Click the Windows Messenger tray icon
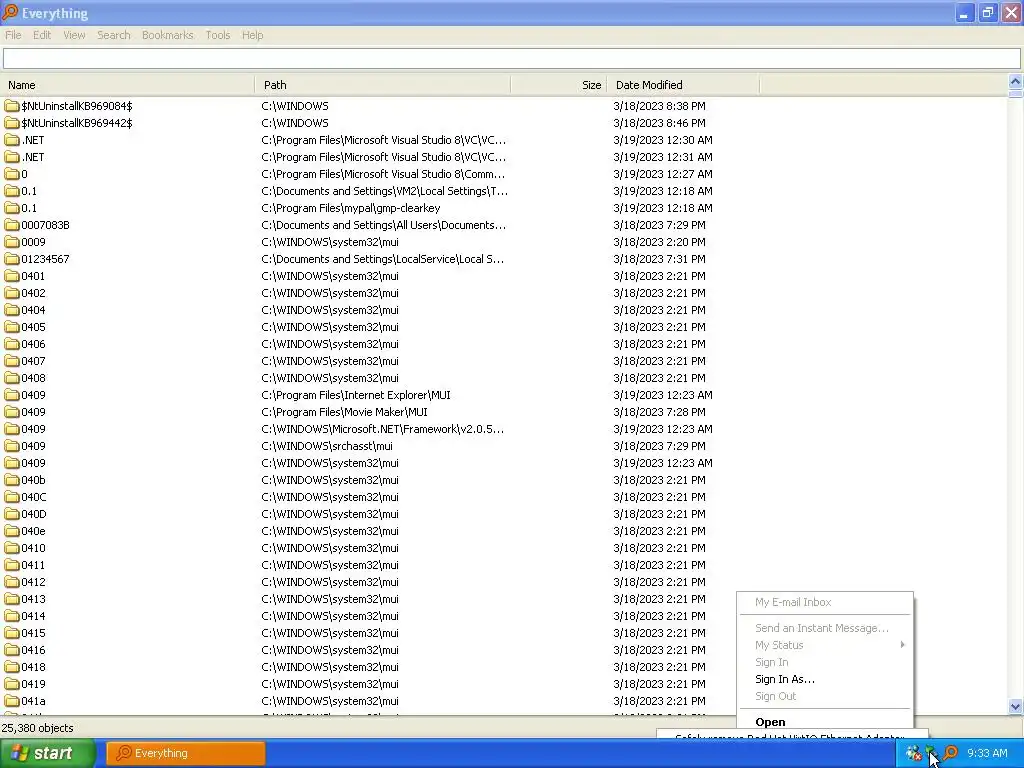The width and height of the screenshot is (1024, 768). [914, 753]
